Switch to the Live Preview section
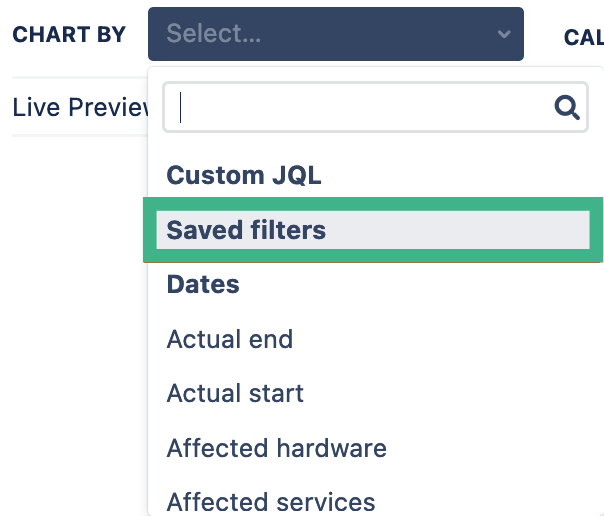Screen dimensions: 604x516 [x=80, y=107]
